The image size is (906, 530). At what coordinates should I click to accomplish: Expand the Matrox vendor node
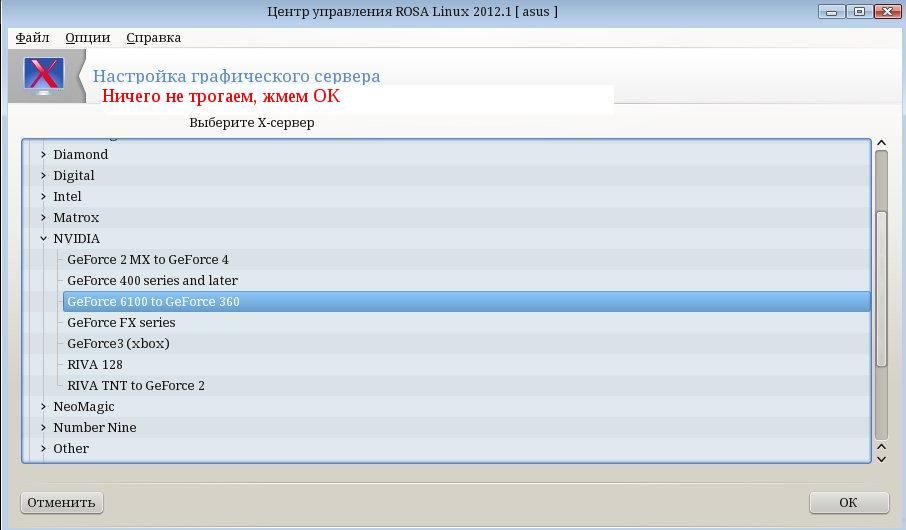43,217
